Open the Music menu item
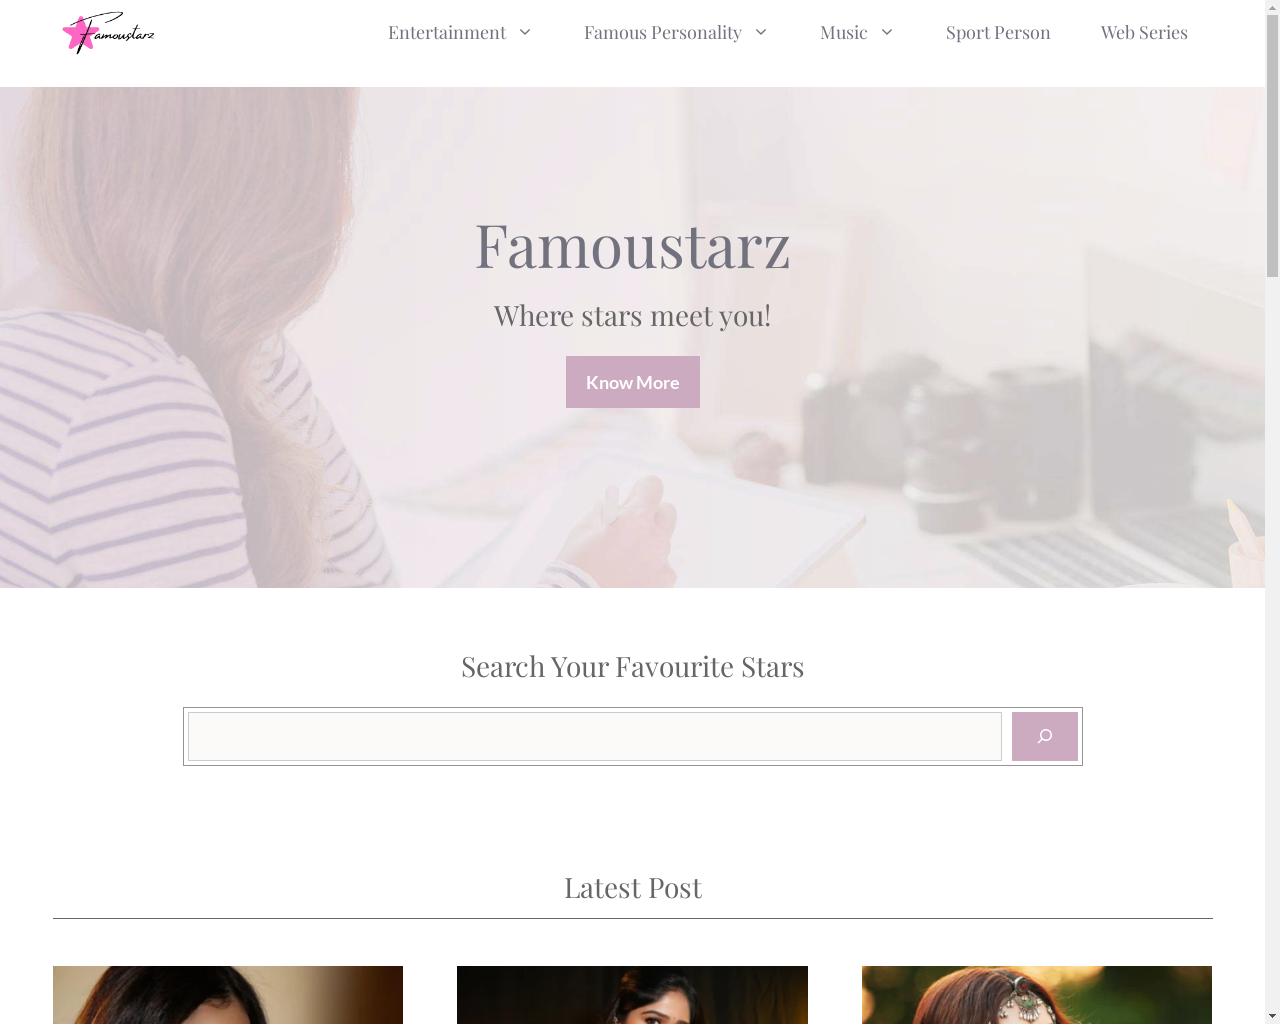This screenshot has width=1280, height=1024. pos(844,33)
